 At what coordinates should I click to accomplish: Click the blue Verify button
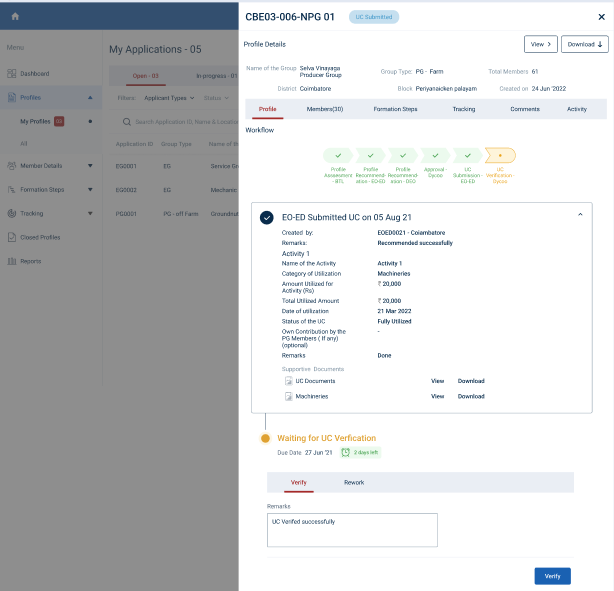click(552, 576)
